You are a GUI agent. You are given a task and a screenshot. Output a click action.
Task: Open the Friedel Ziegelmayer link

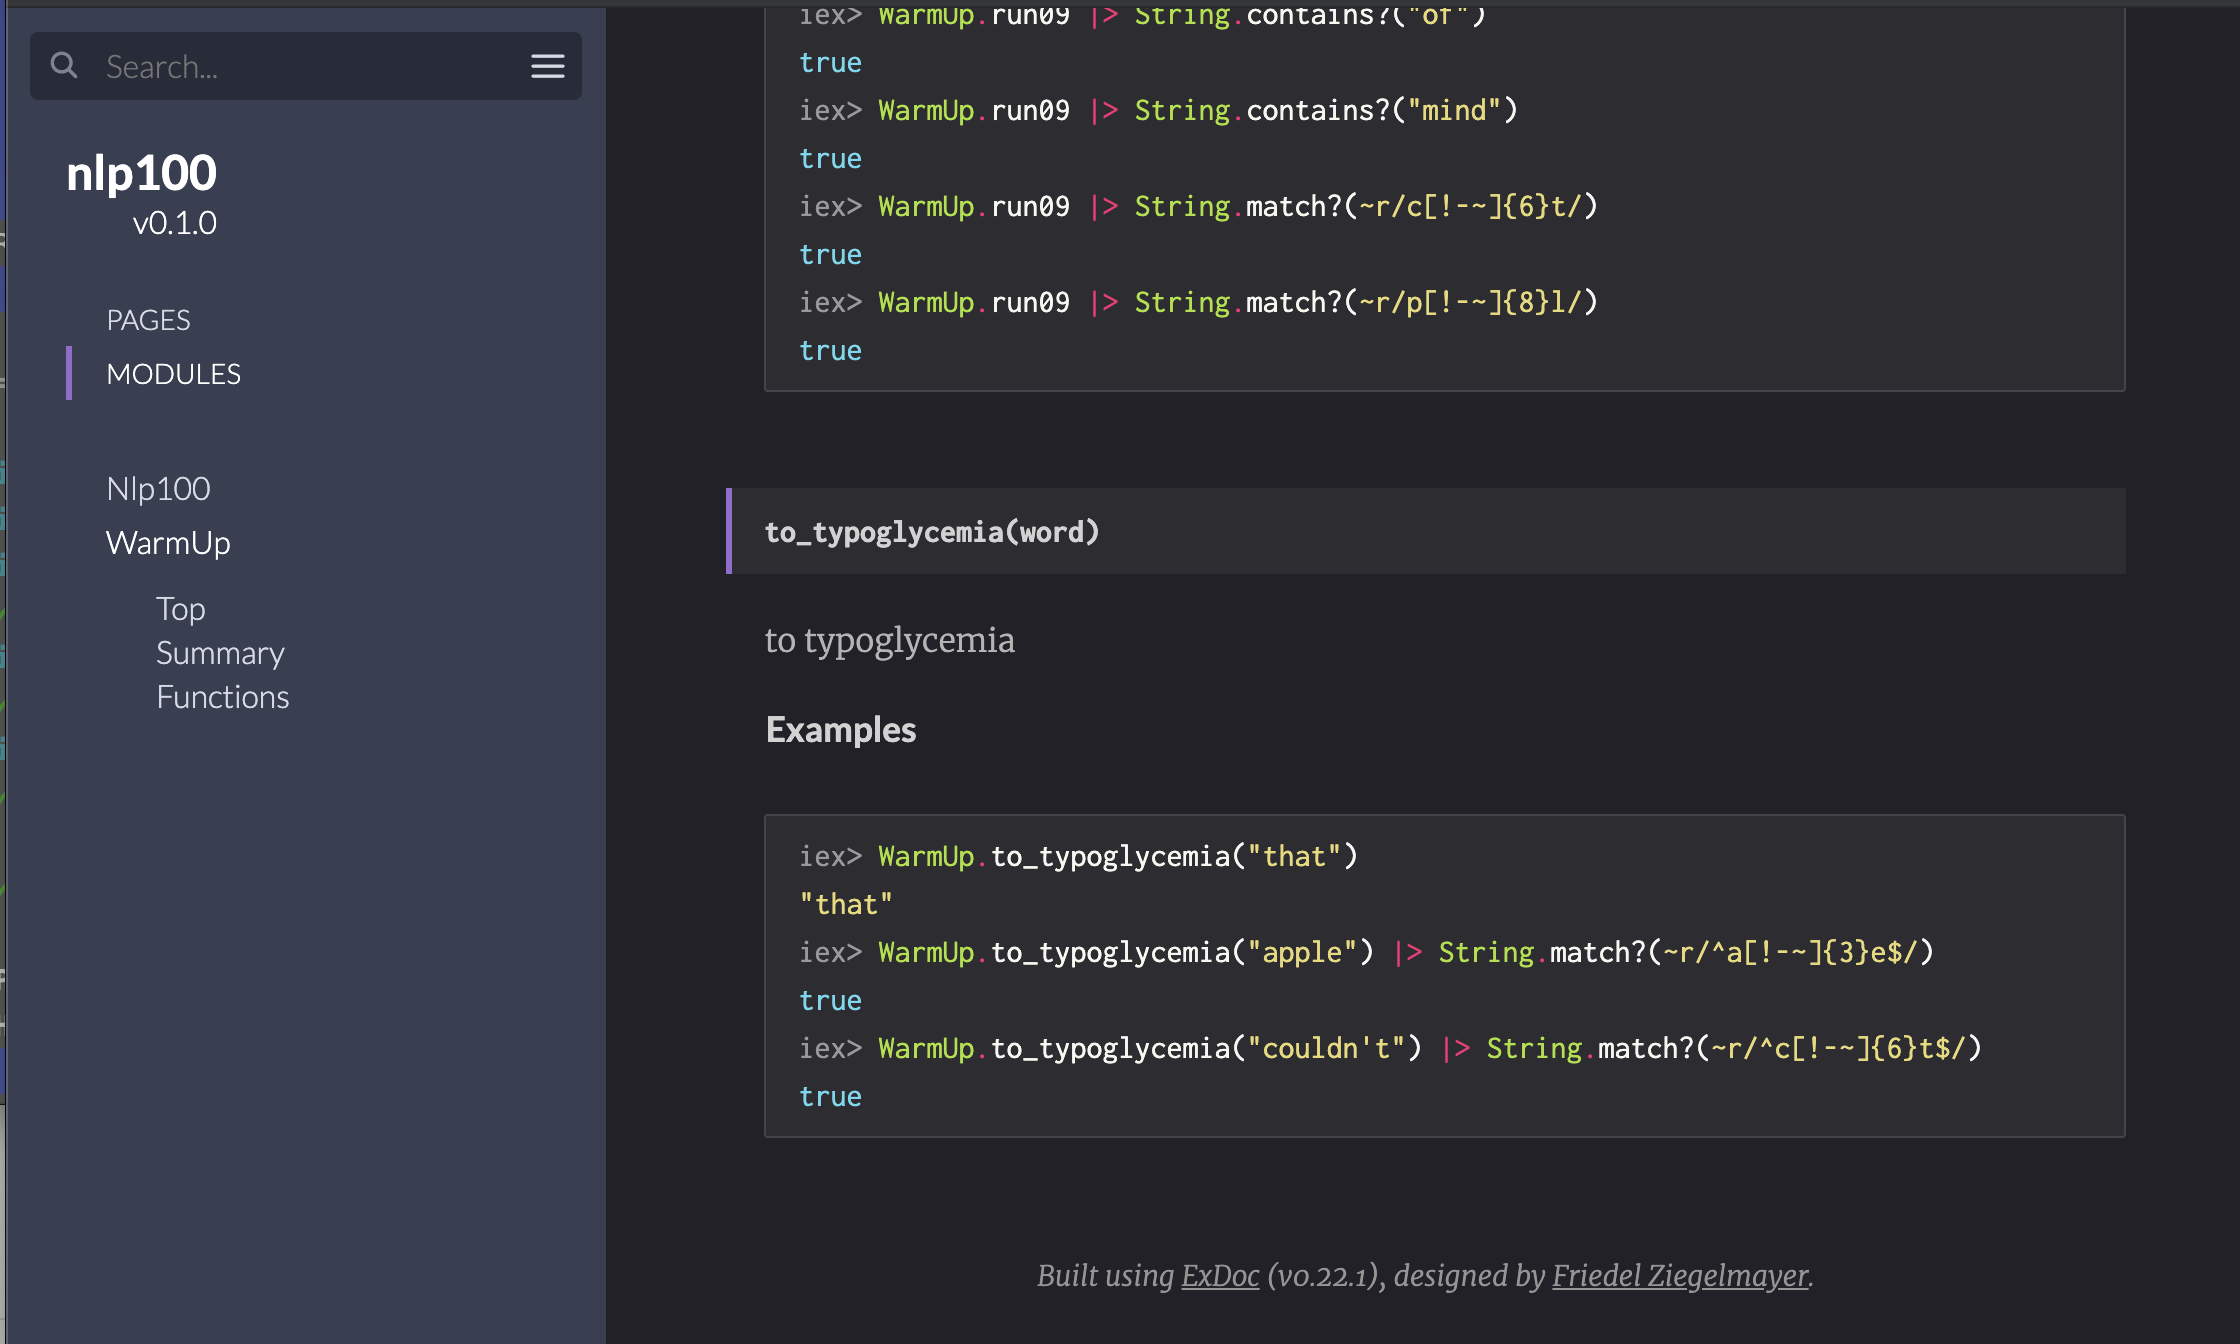1680,1276
